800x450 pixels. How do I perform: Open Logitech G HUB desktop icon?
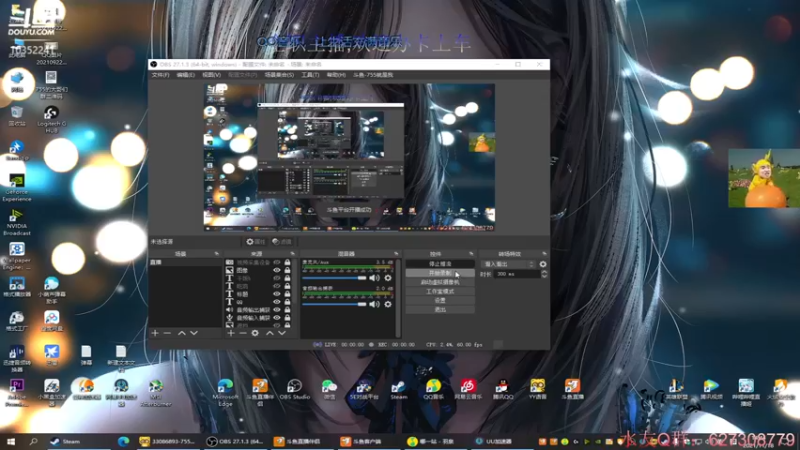tap(51, 119)
